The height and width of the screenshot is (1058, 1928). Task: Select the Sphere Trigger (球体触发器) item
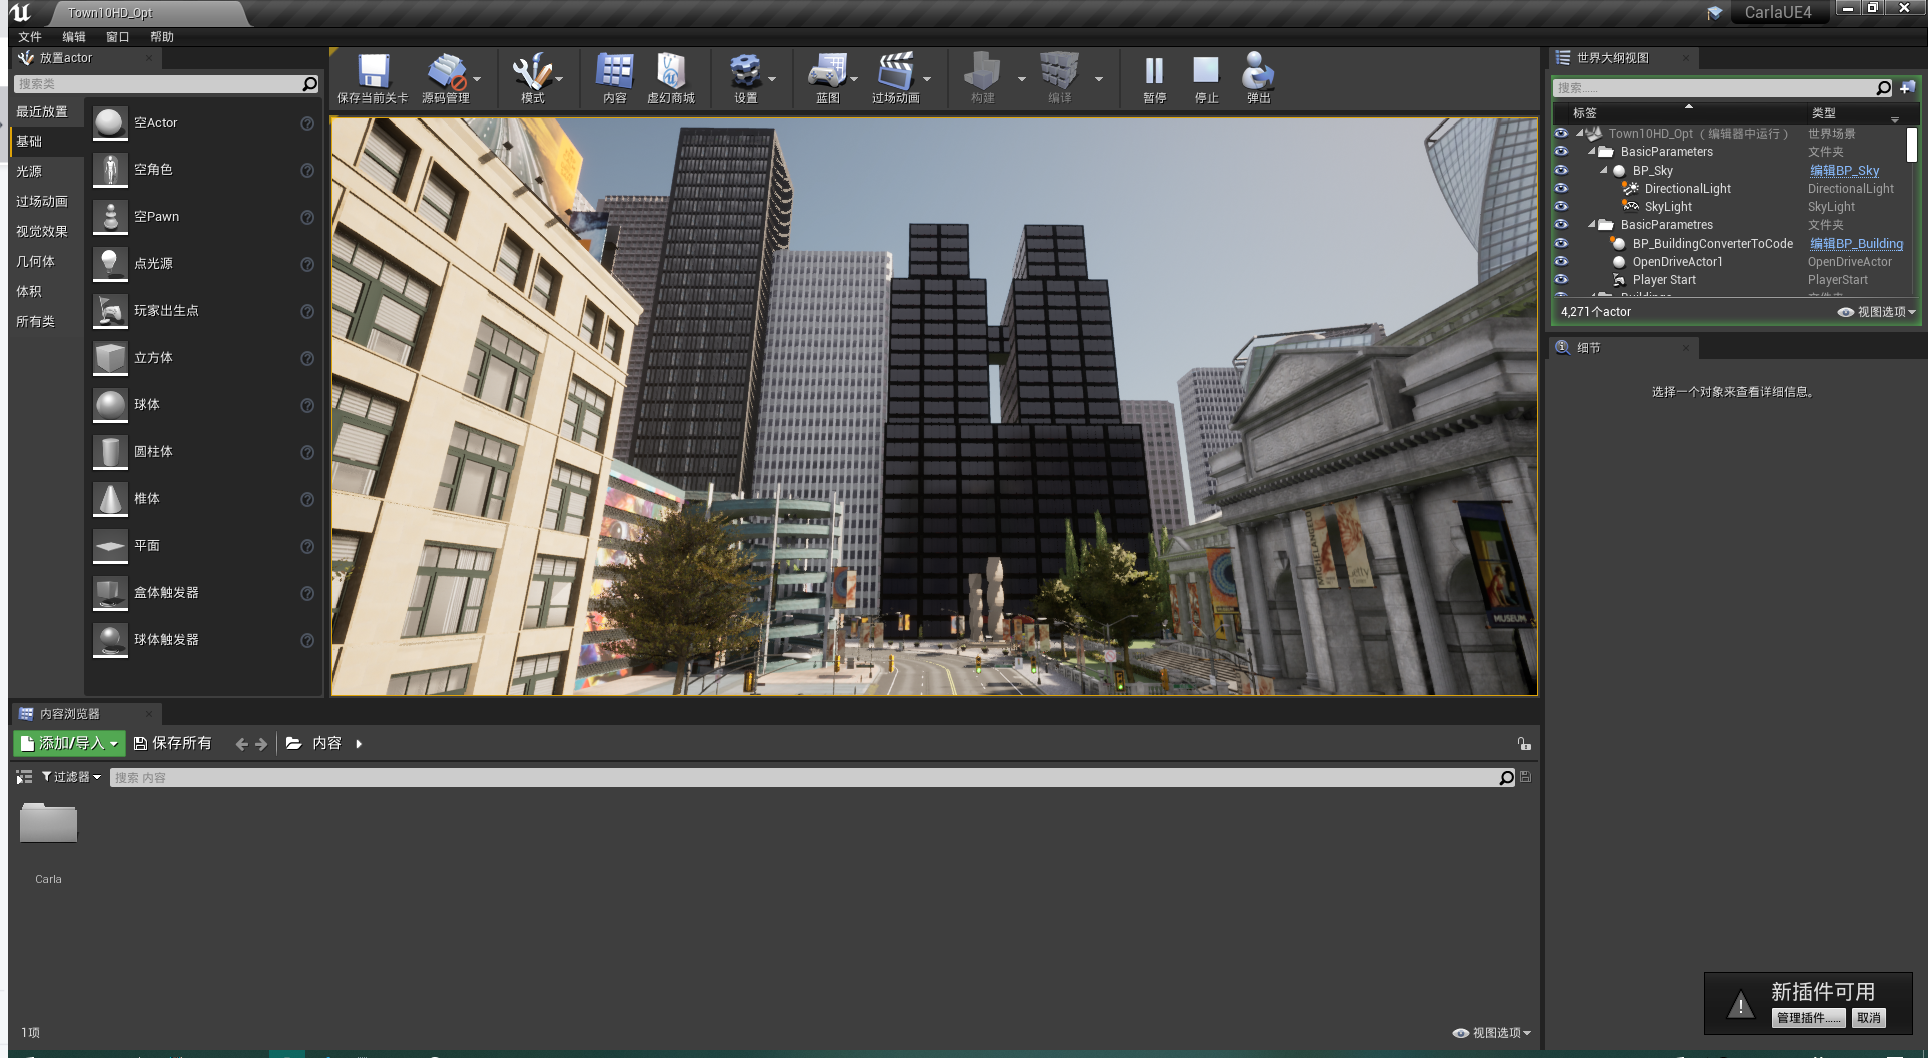click(x=203, y=640)
